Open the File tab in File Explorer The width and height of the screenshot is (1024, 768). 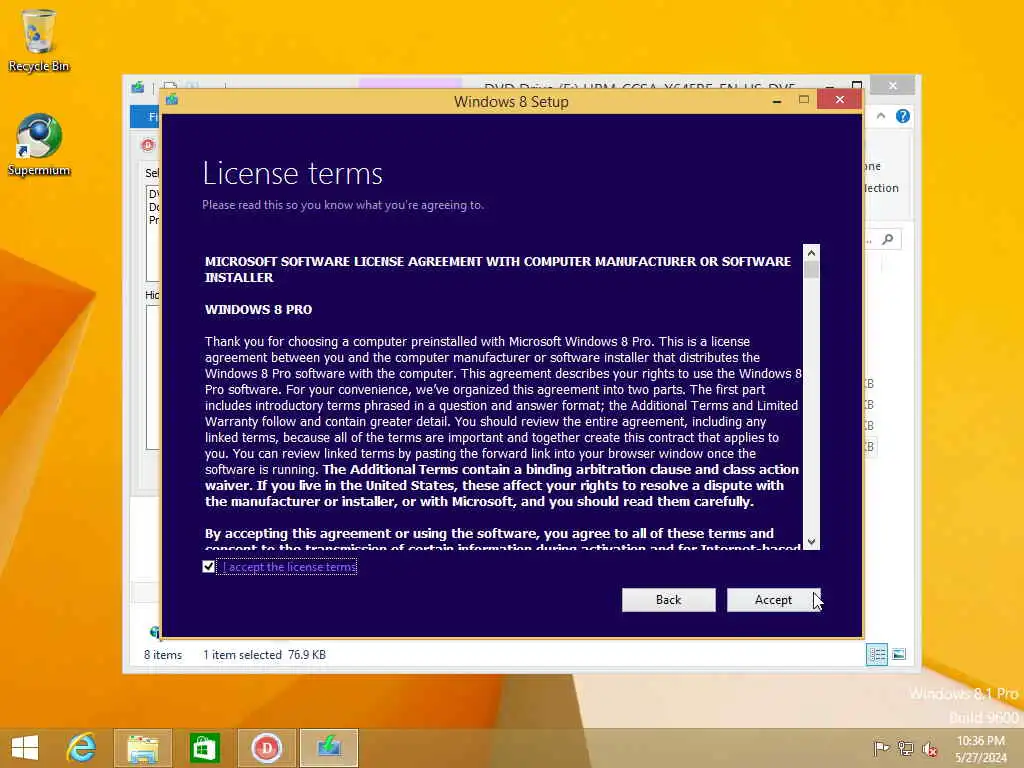[x=146, y=116]
